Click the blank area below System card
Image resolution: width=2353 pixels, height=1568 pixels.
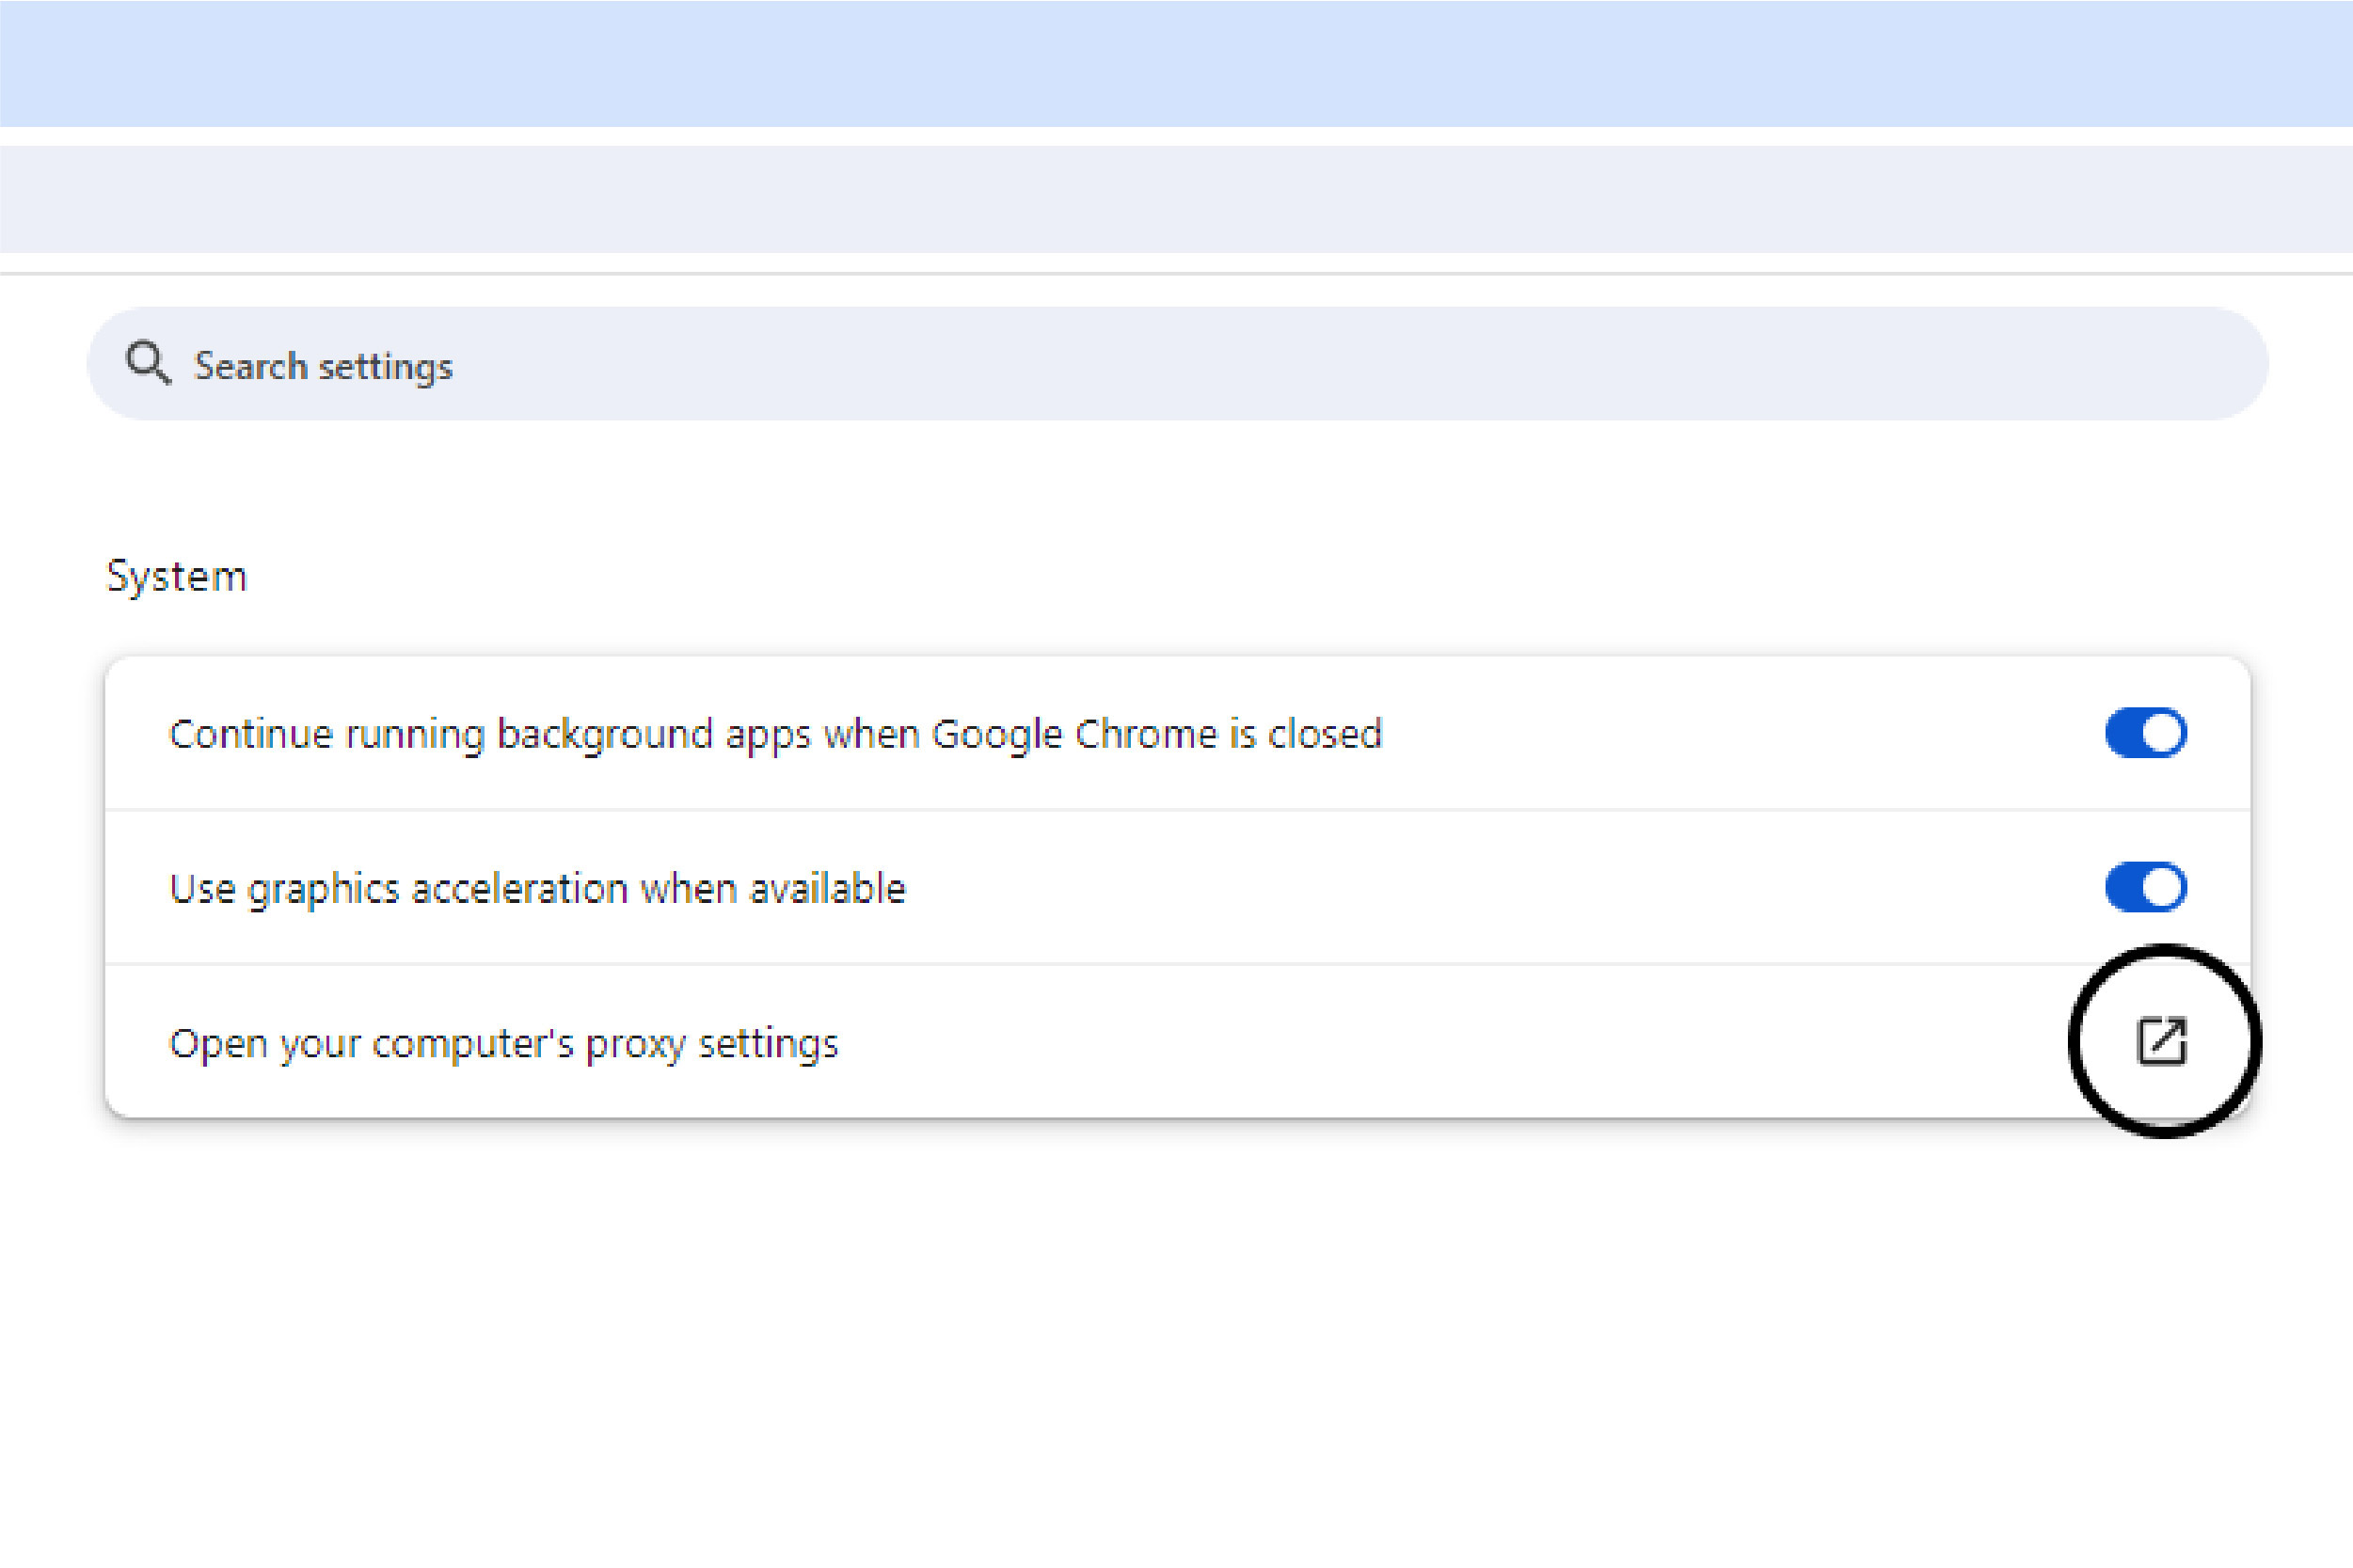pyautogui.click(x=1176, y=1350)
